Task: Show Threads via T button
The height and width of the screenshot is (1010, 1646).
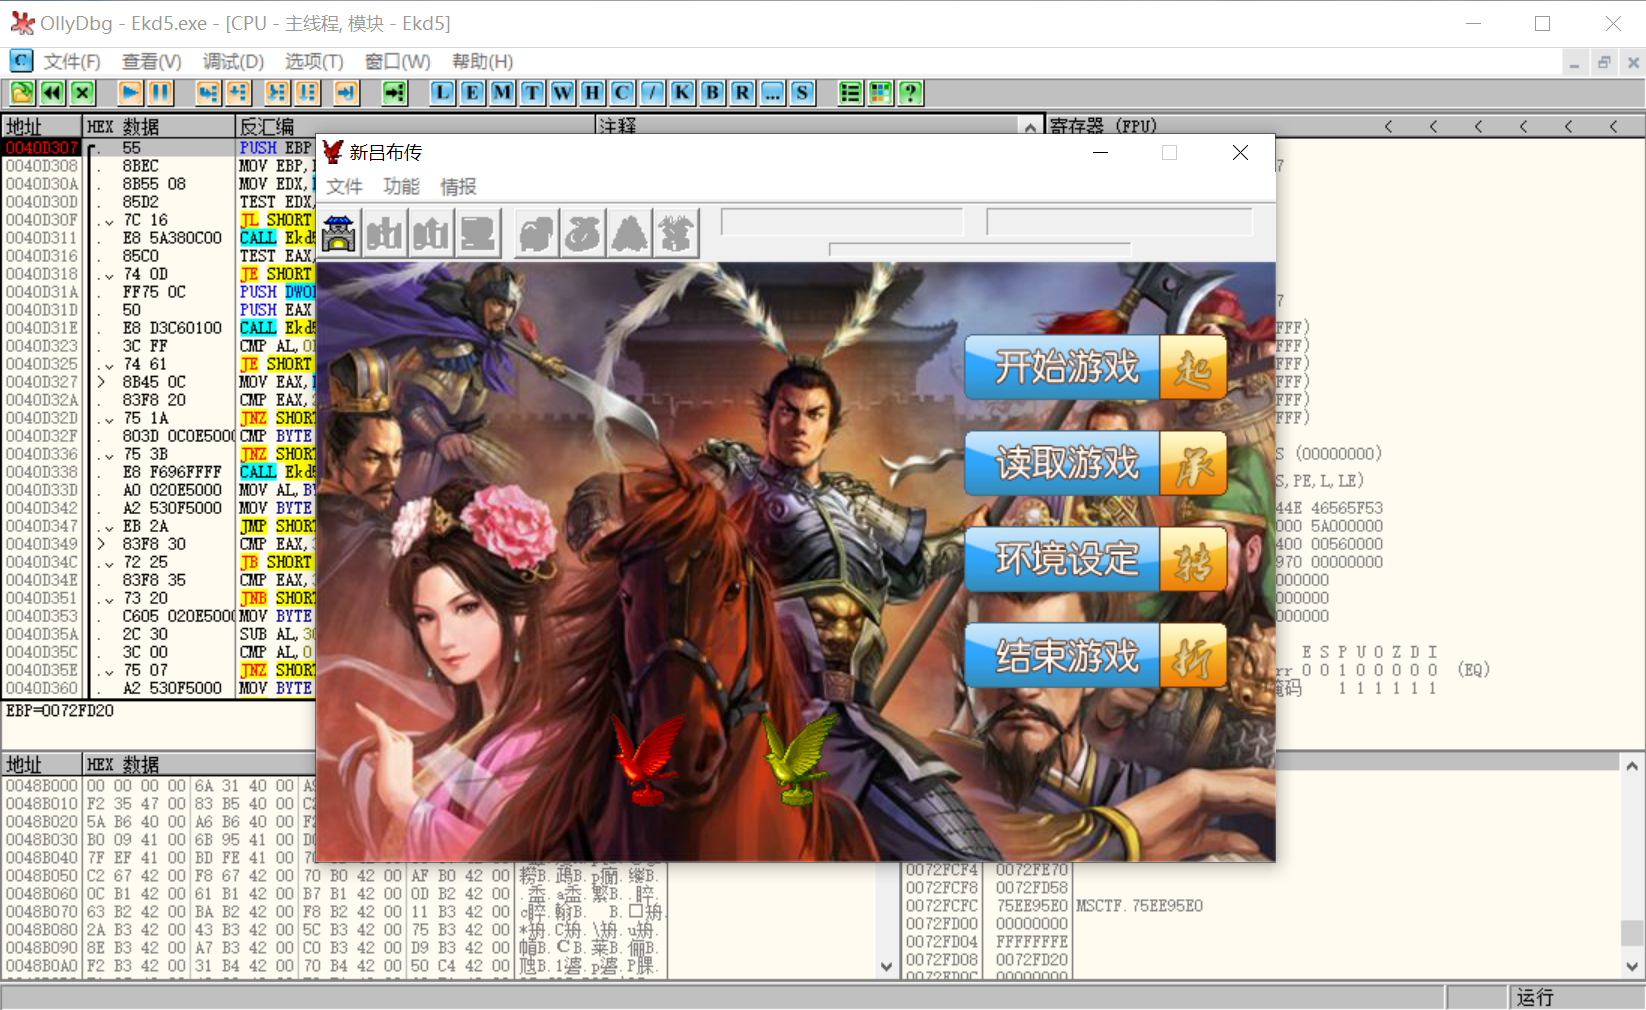Action: [x=532, y=93]
